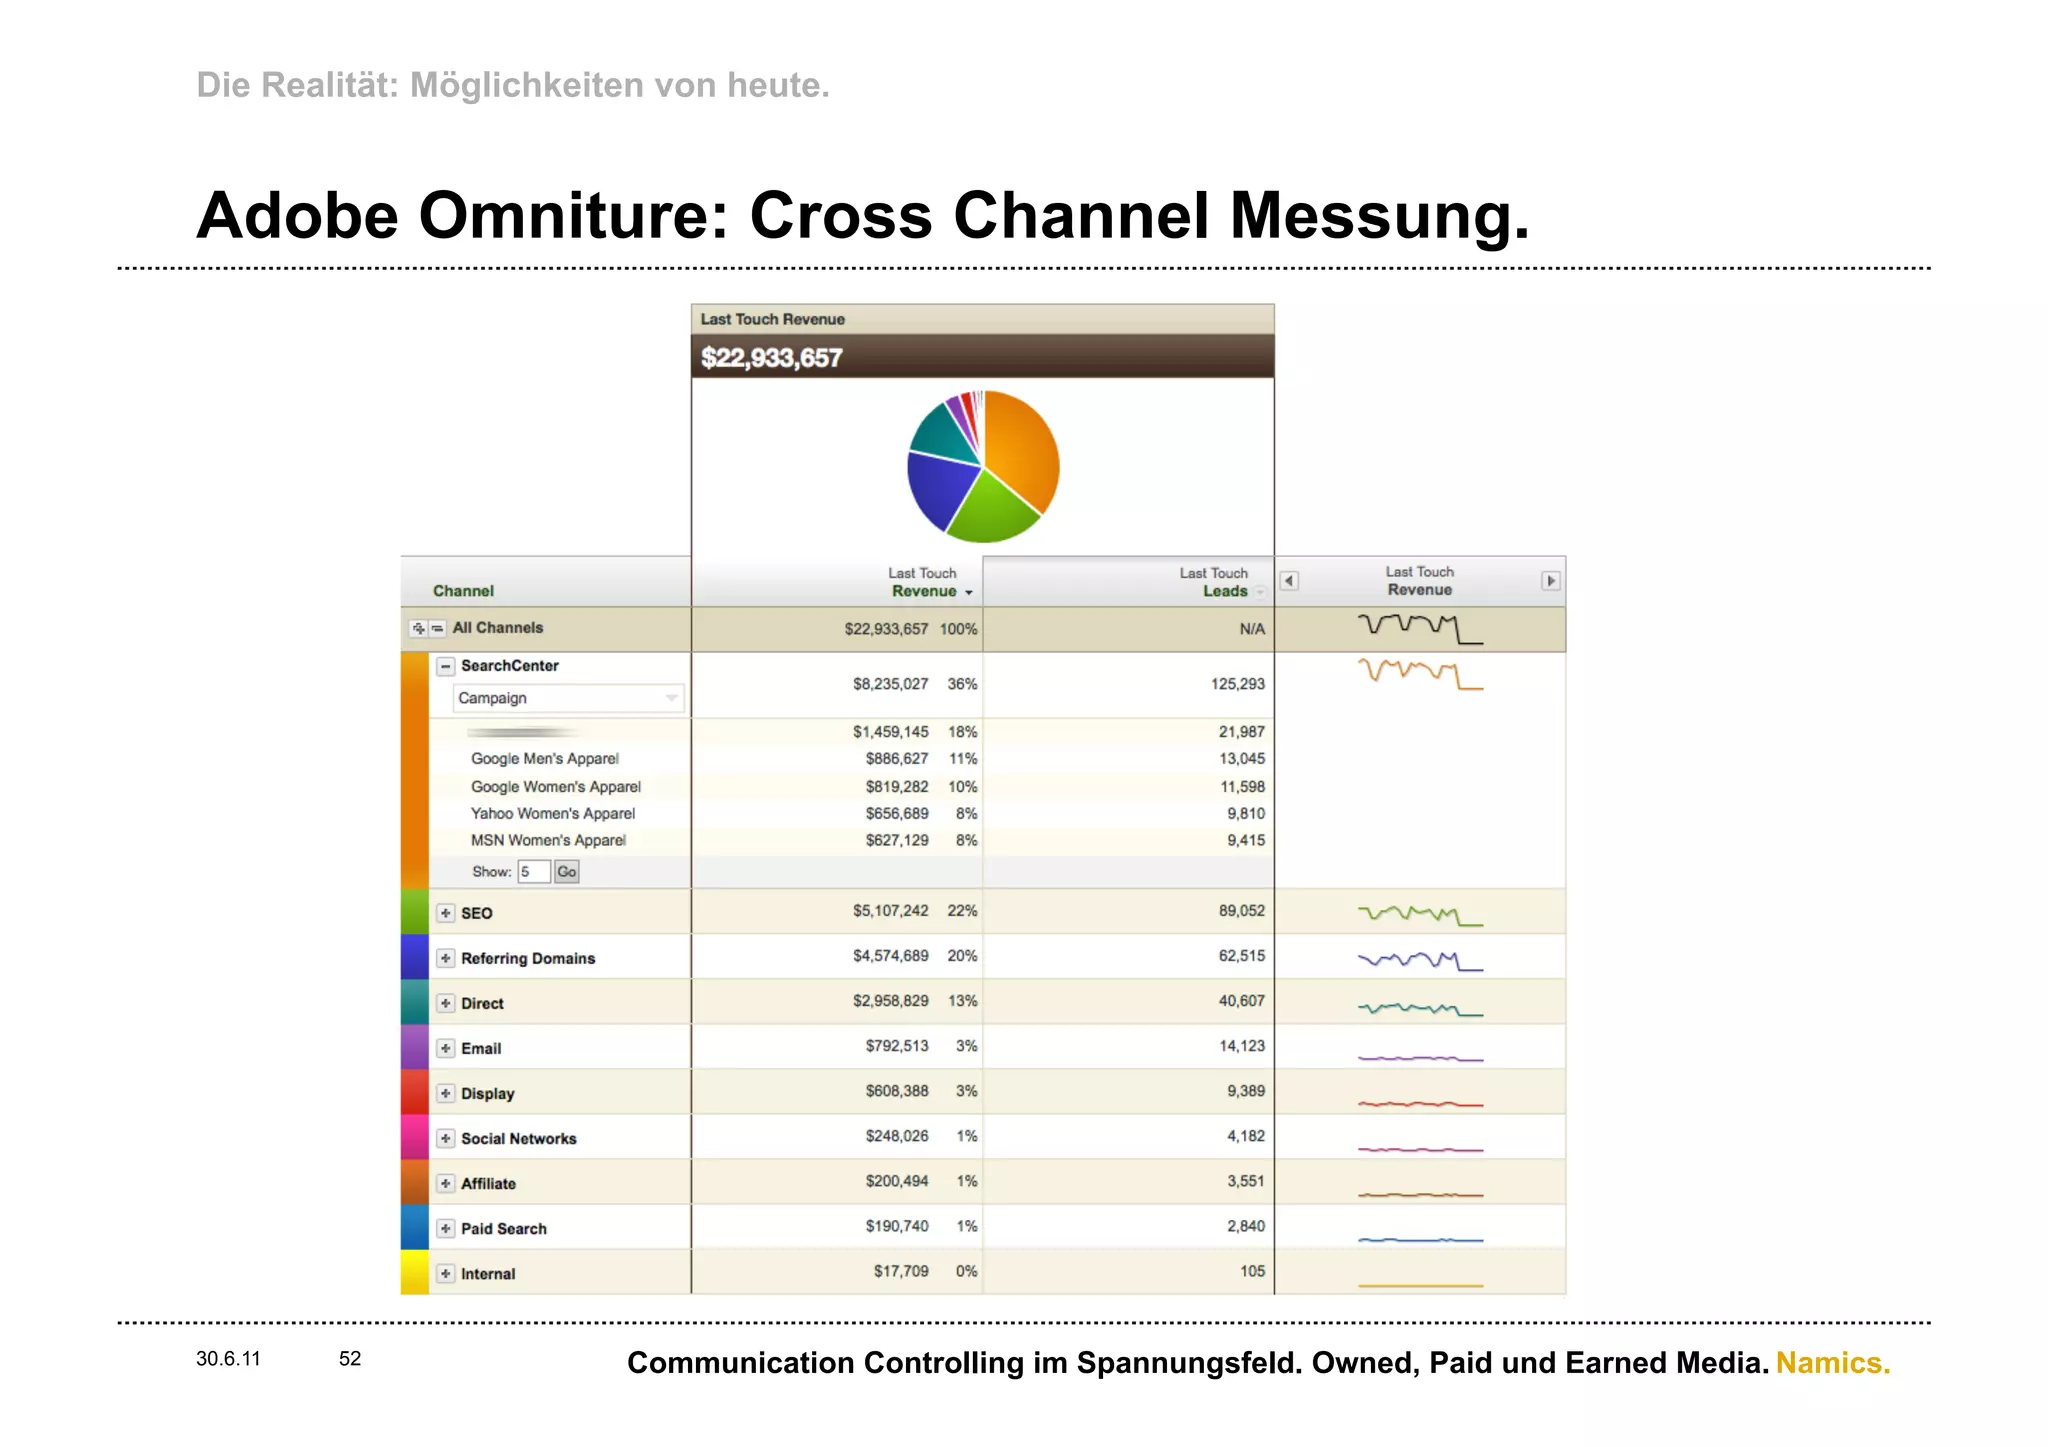Expand the Email channel row
2048x1447 pixels.
tap(446, 1048)
